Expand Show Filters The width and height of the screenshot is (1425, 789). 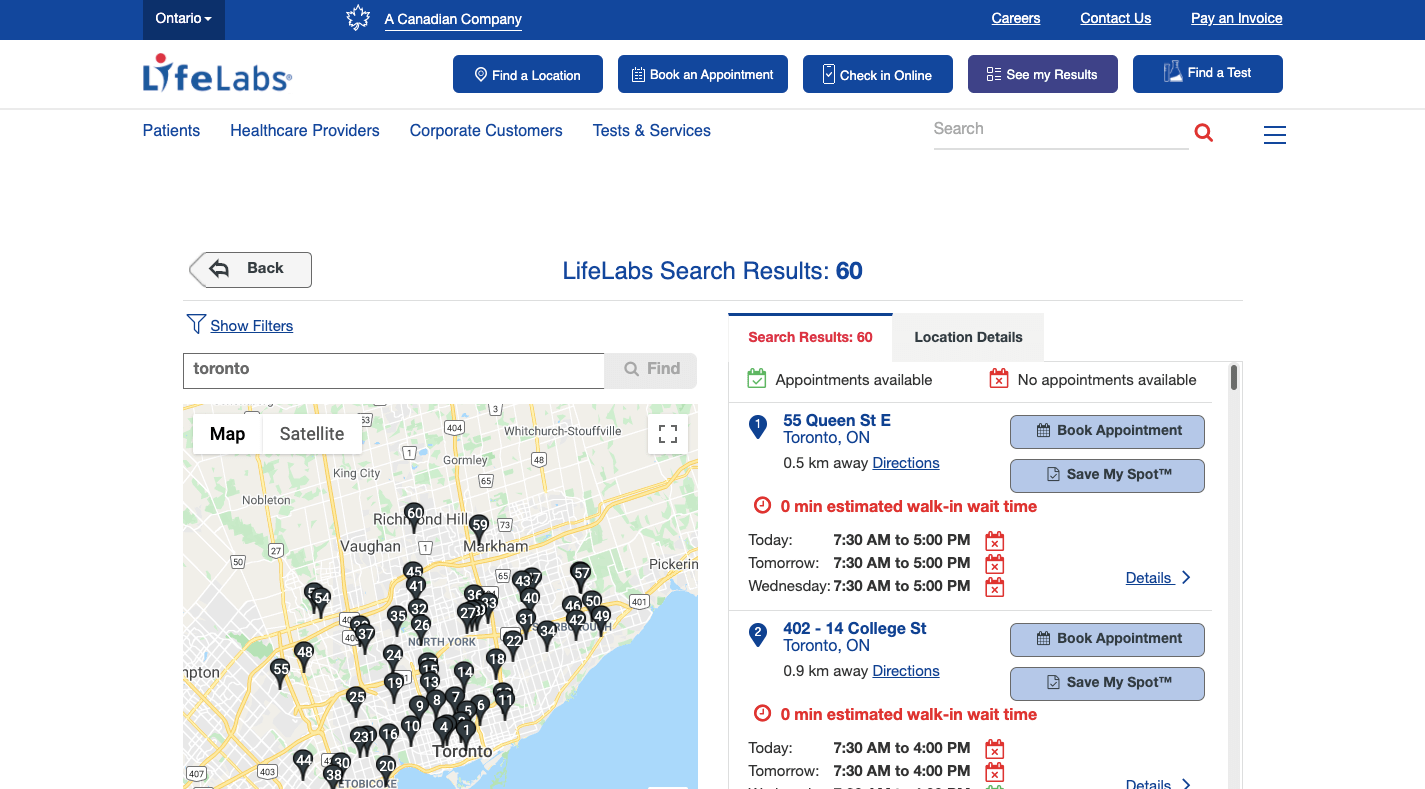coord(252,326)
